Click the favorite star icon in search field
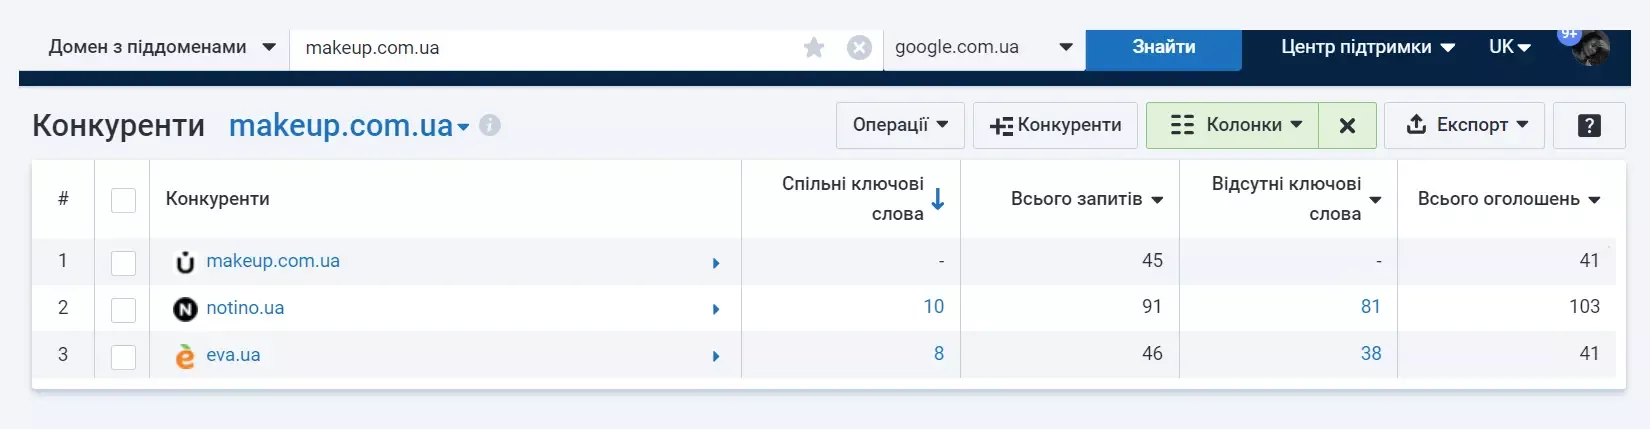This screenshot has height=429, width=1650. [814, 48]
